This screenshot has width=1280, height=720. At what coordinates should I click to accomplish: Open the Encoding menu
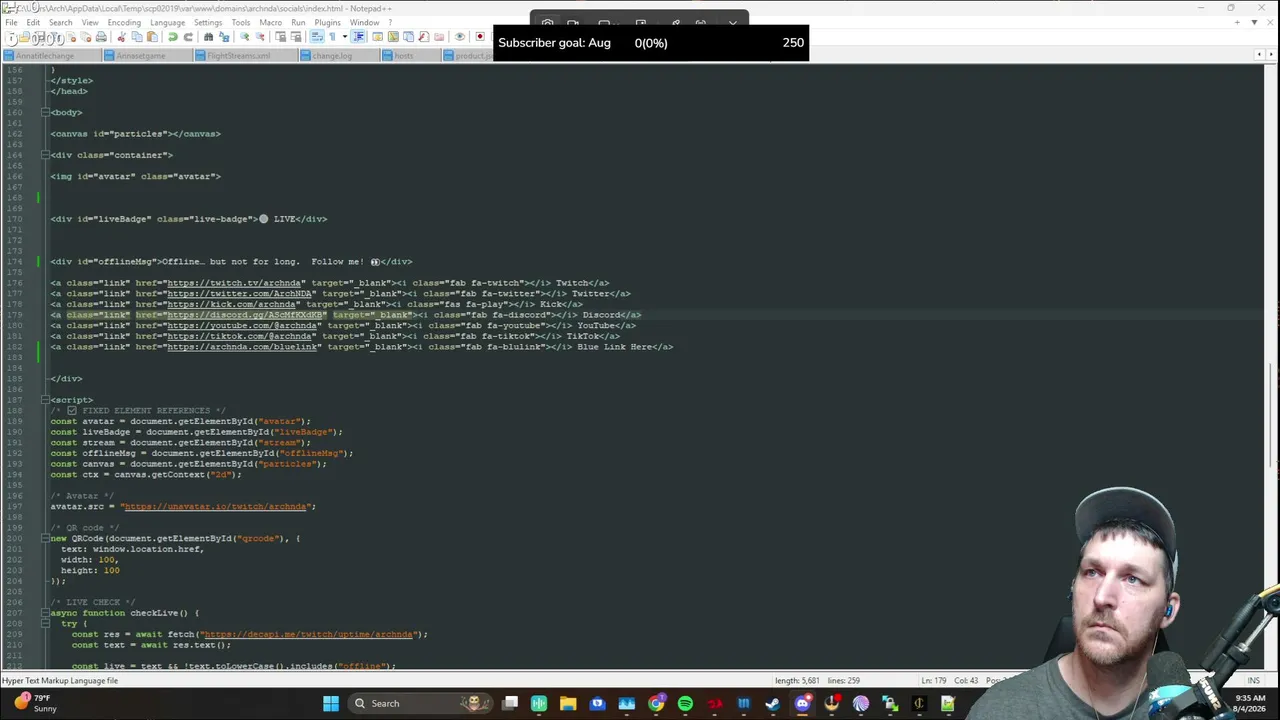pyautogui.click(x=124, y=22)
